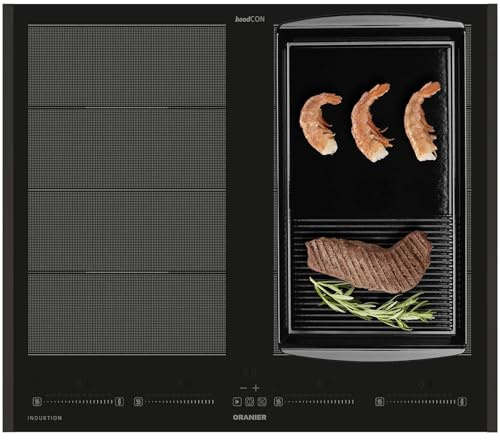This screenshot has width=500, height=440.
Task: Tap the play/pause touch icon
Action: pyautogui.click(x=237, y=402)
